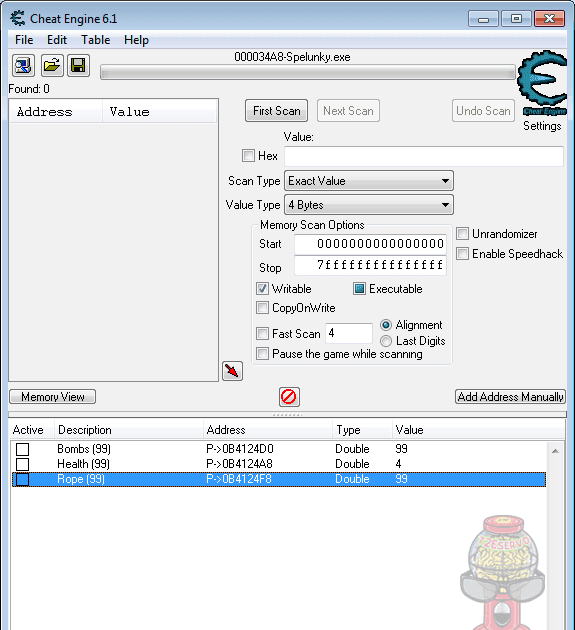Click the address list scroll up arrow
Screen dimensions: 575x630
tap(555, 451)
